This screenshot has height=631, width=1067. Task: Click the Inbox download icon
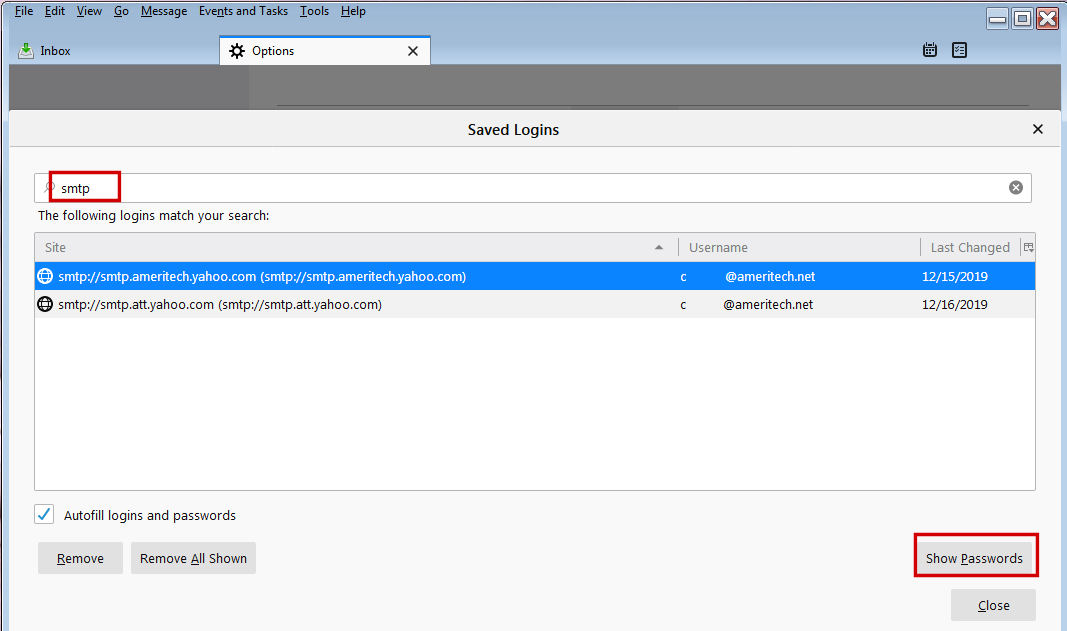click(26, 50)
